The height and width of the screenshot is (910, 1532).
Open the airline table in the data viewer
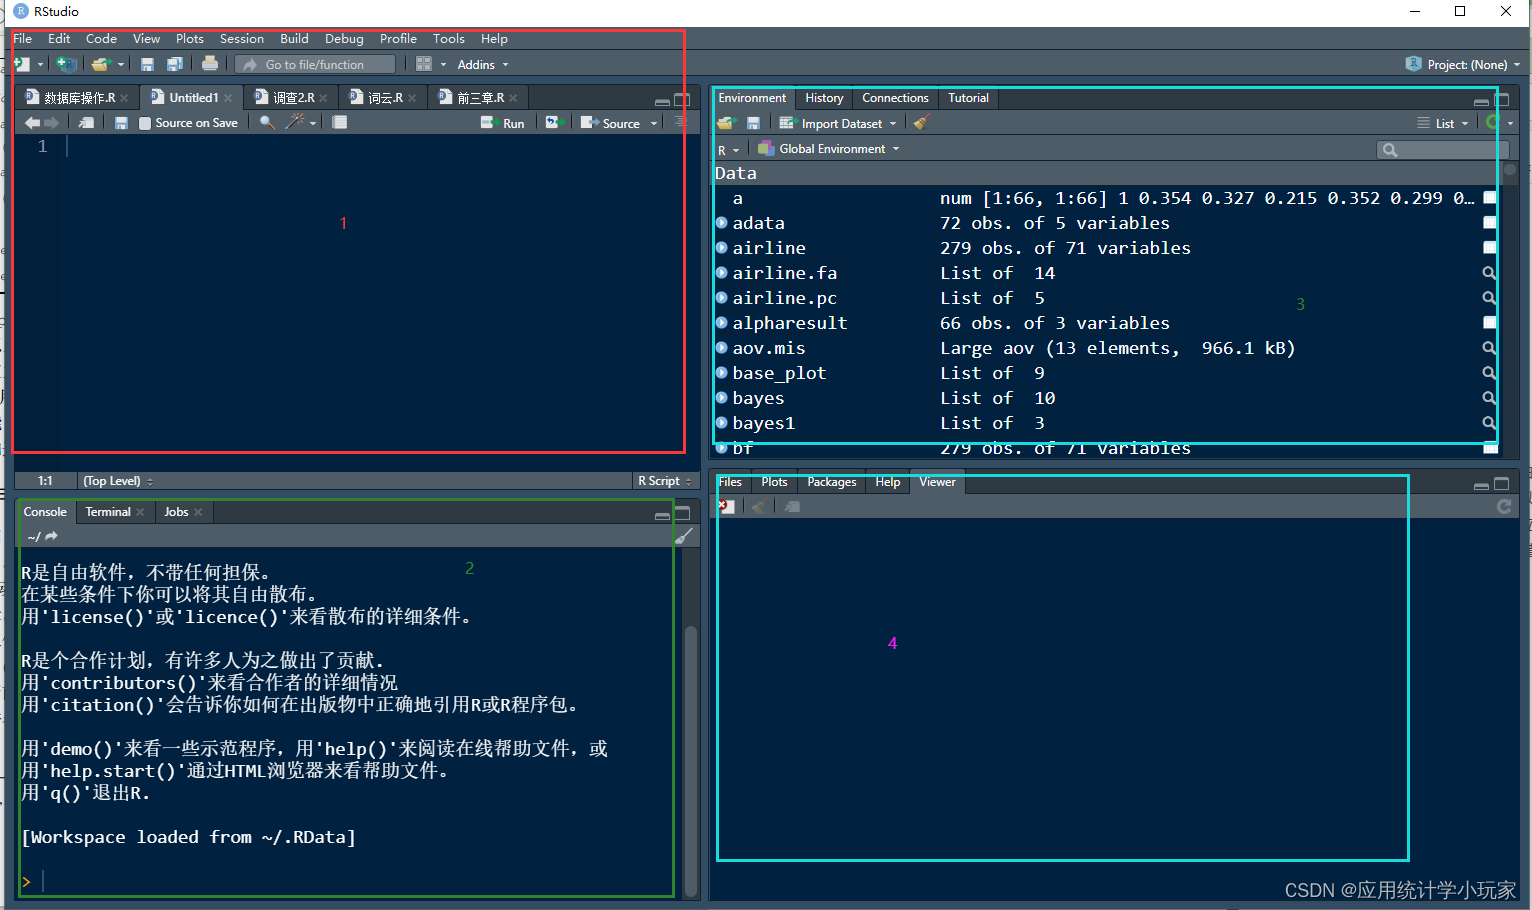pos(1489,247)
